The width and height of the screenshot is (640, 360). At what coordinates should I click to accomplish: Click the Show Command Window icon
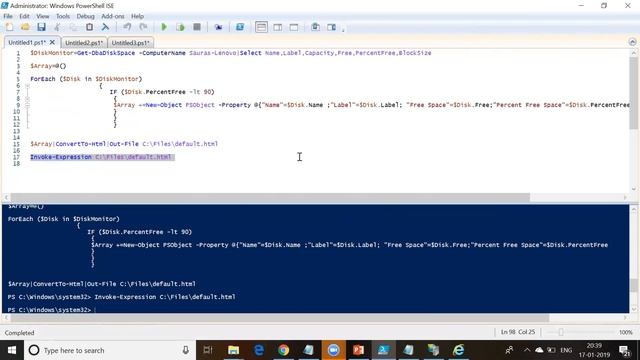(x=315, y=27)
